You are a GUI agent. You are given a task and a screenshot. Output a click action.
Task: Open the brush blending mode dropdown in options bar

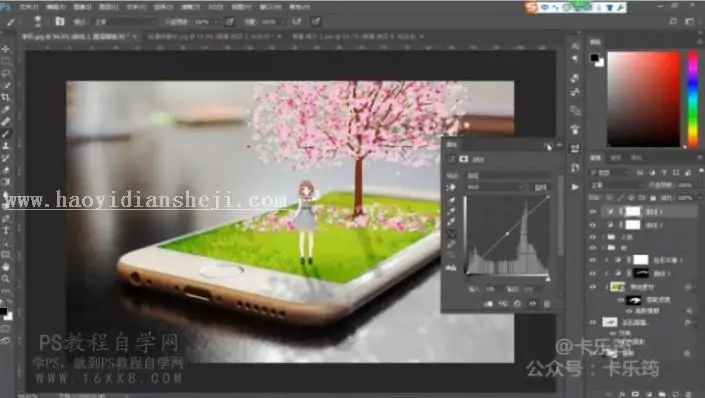(125, 22)
